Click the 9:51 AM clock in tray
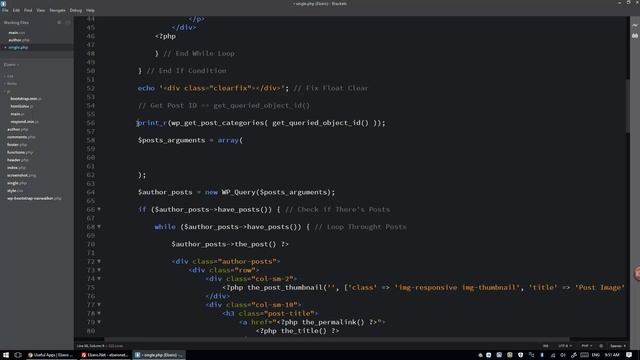The width and height of the screenshot is (640, 360). pos(612,355)
